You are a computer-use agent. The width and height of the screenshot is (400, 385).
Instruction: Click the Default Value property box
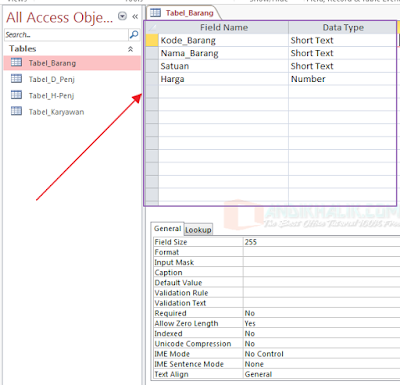tap(321, 283)
